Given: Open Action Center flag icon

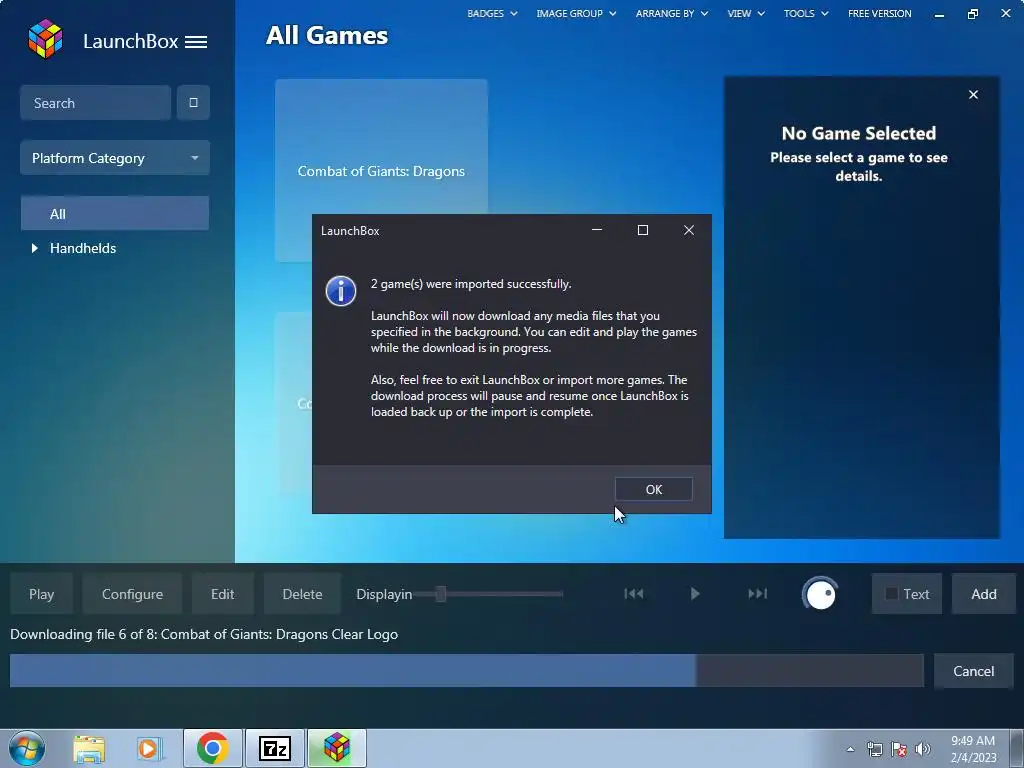Looking at the screenshot, I should coord(899,749).
